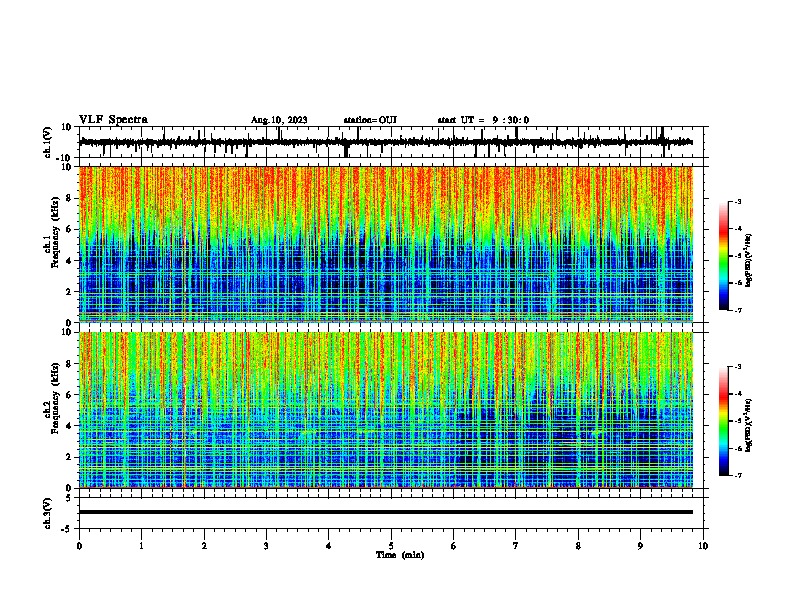Pick the ch.2 spectrogram color scale bar

[724, 421]
